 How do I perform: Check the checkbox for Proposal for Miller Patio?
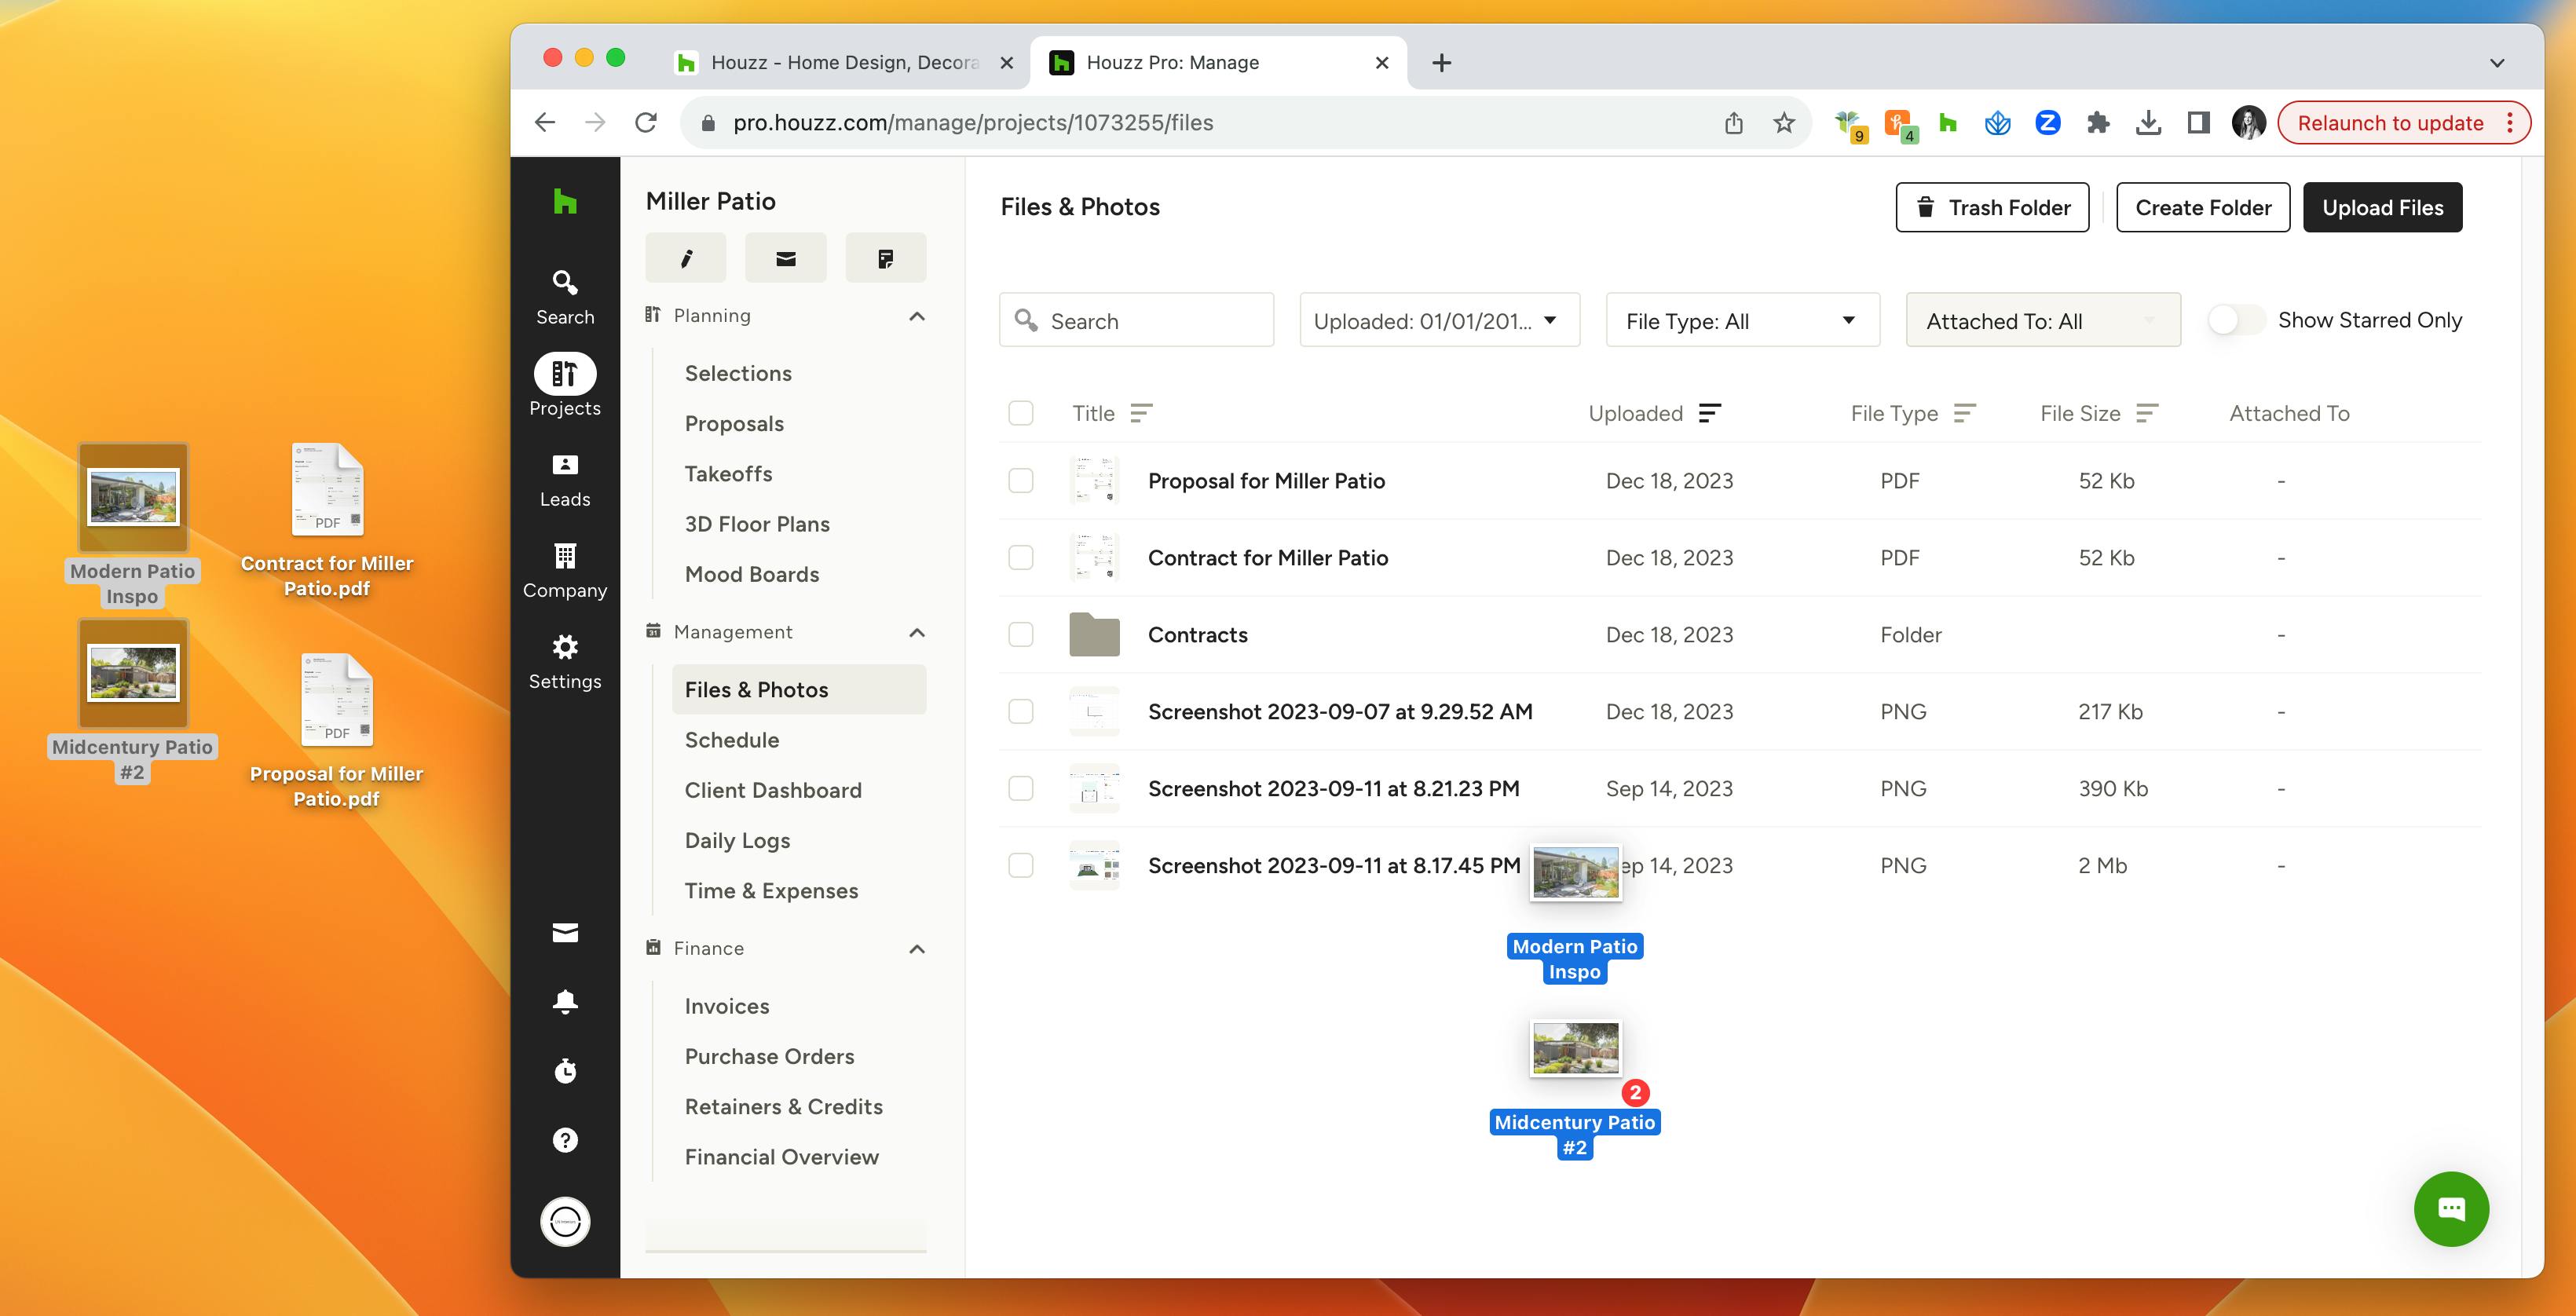pyautogui.click(x=1020, y=480)
